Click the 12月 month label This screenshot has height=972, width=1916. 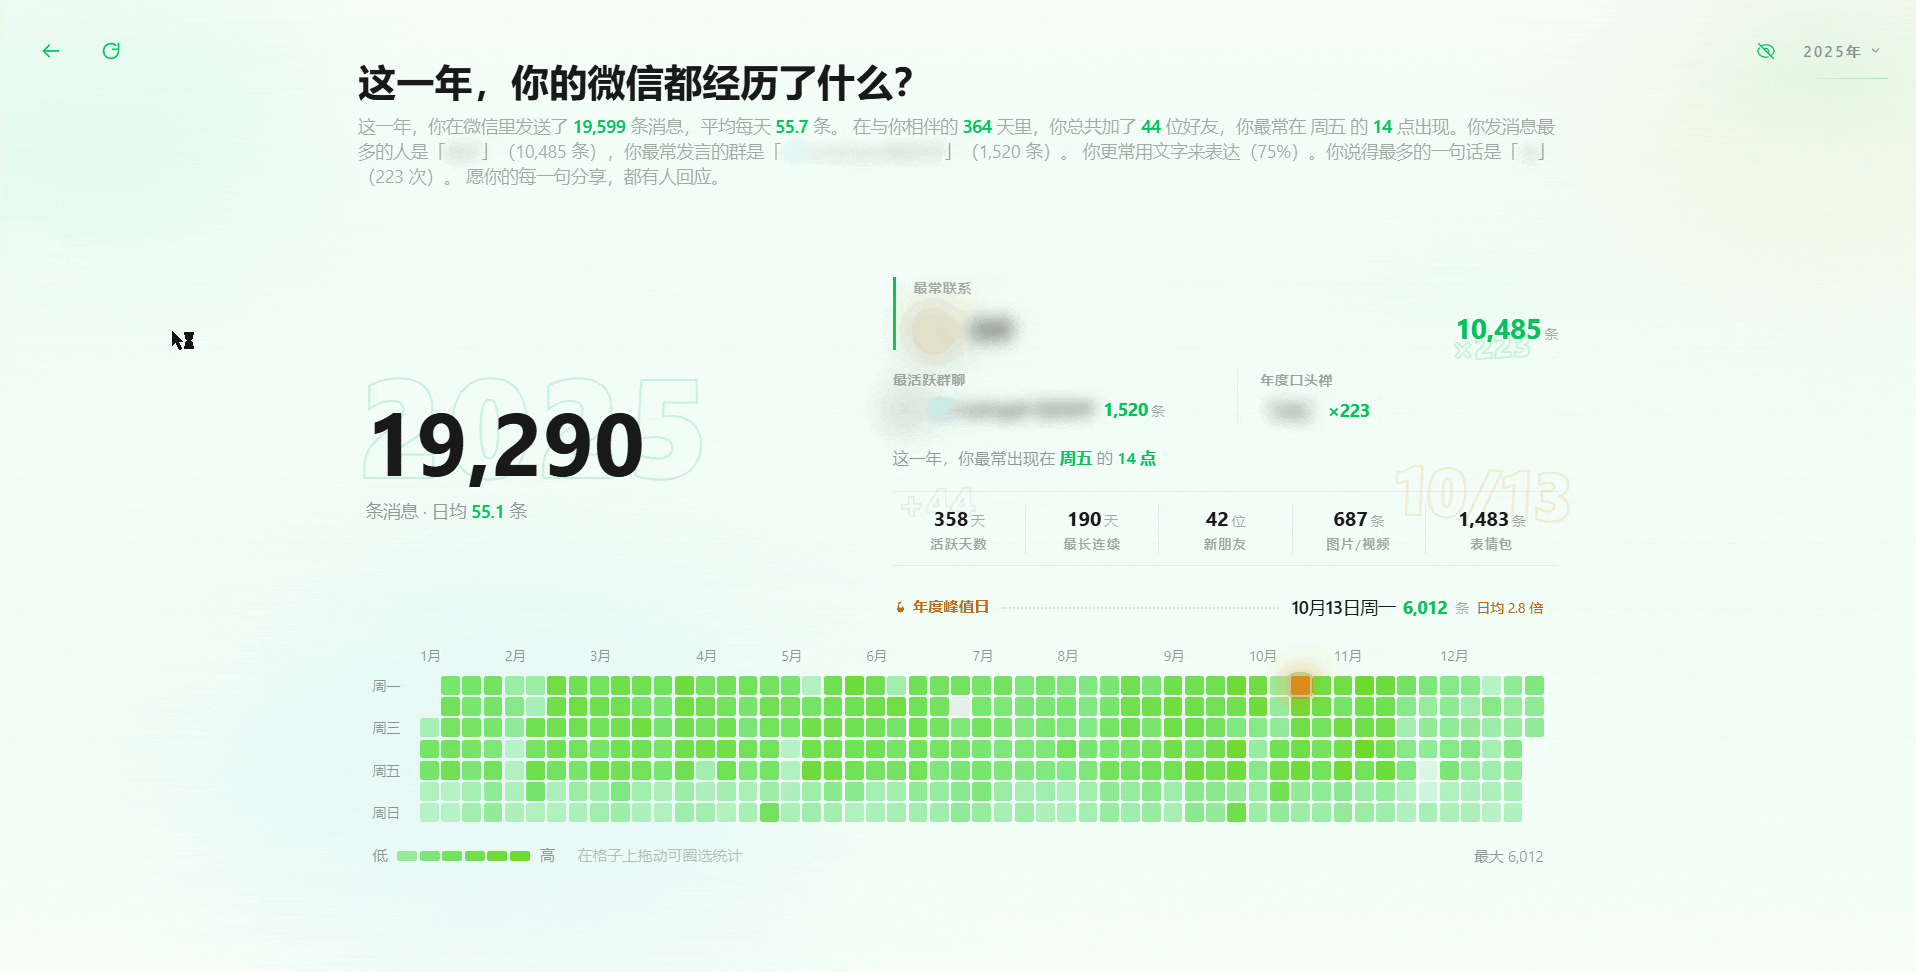(x=1453, y=656)
